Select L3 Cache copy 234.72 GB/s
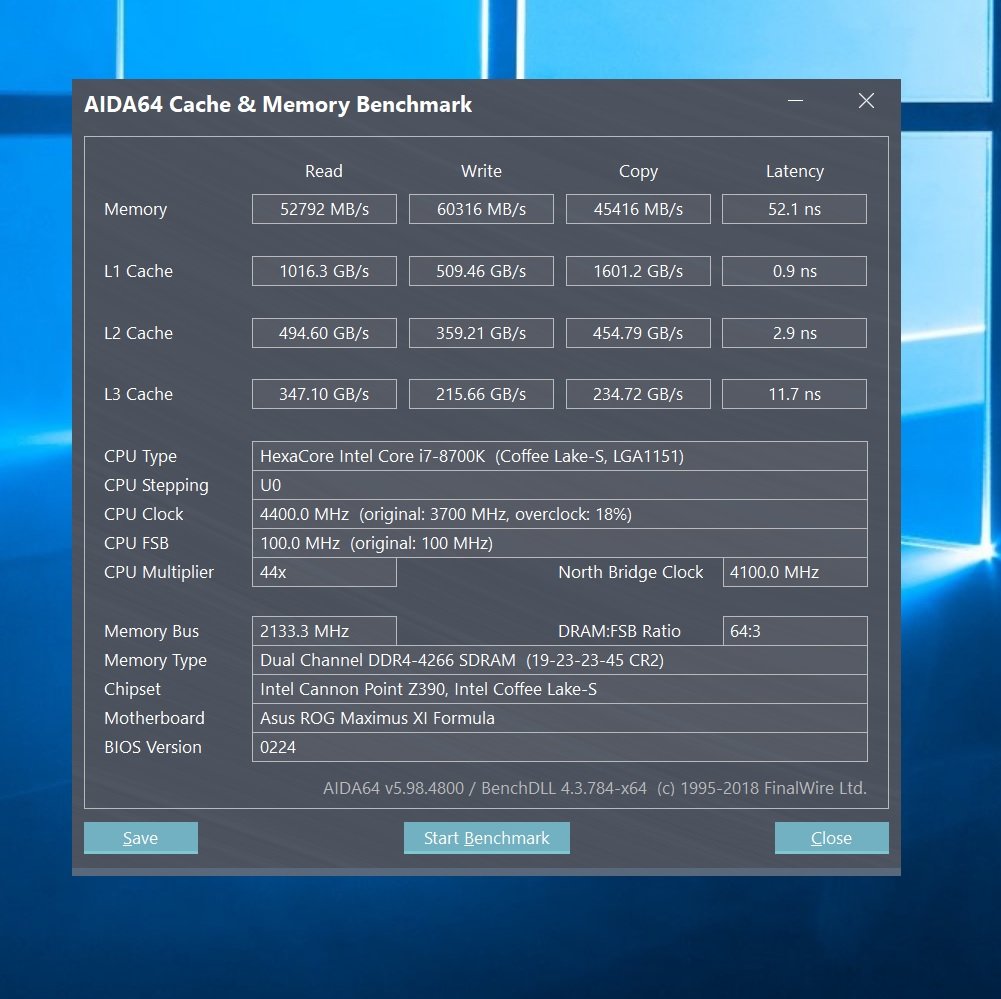Viewport: 1001px width, 999px height. point(638,394)
